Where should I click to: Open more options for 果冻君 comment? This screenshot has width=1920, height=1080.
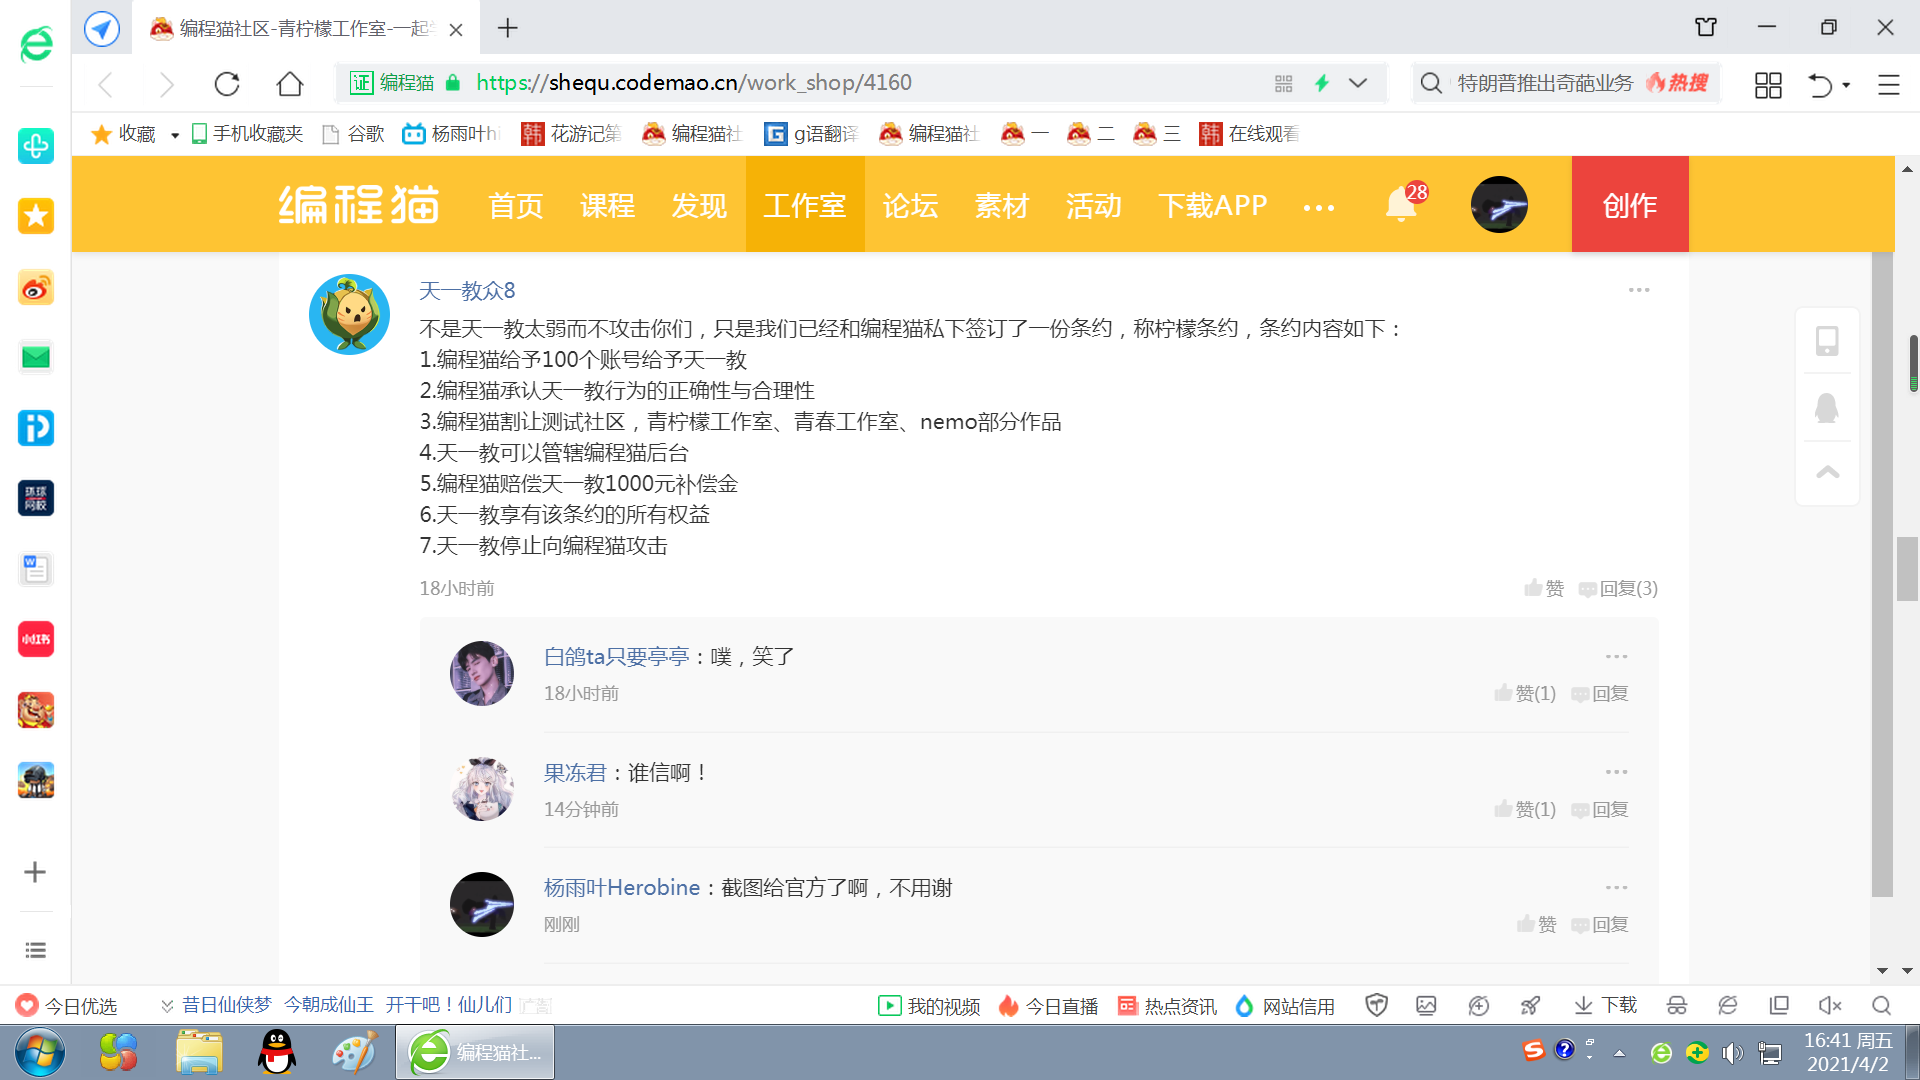pyautogui.click(x=1617, y=772)
